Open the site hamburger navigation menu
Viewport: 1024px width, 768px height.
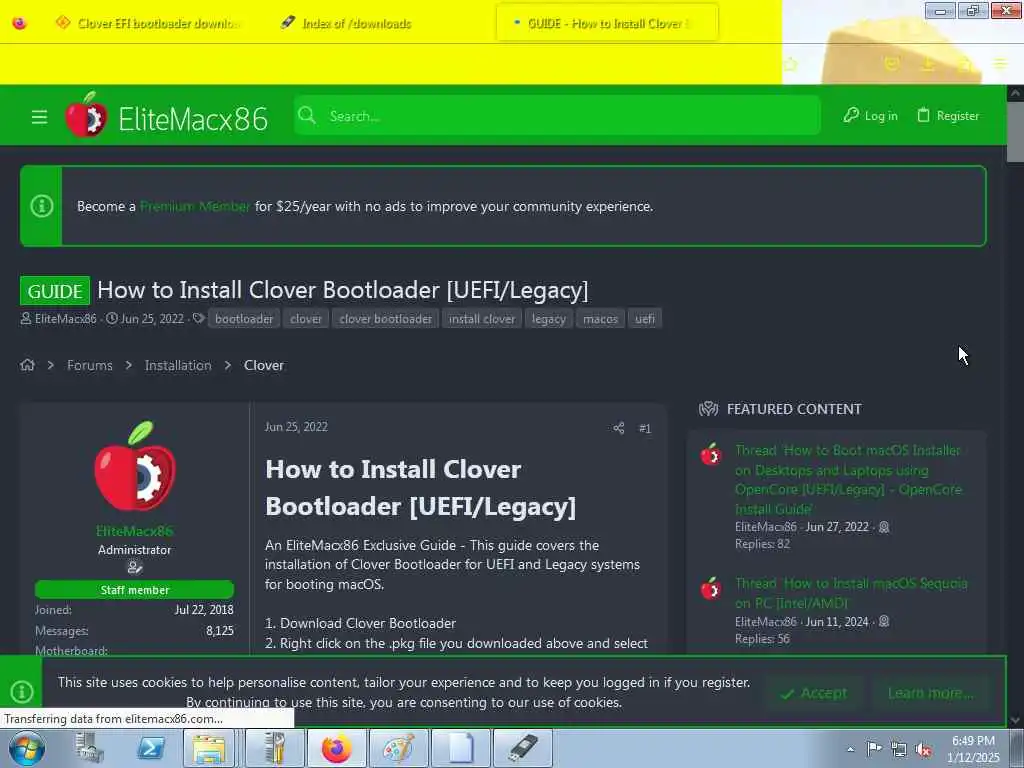39,117
